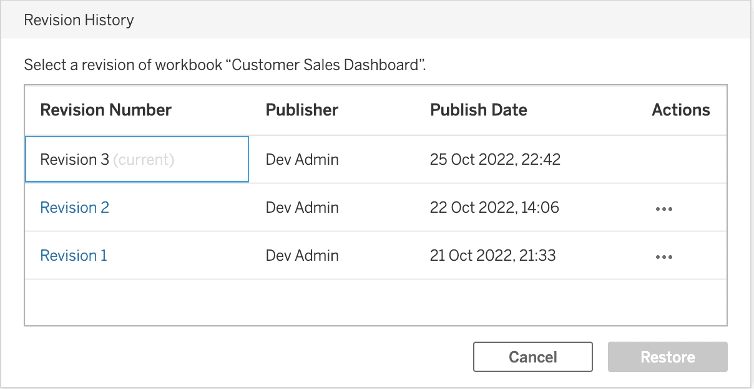Click Dev Admin in Revision 1 row
754x390 pixels.
pyautogui.click(x=302, y=255)
